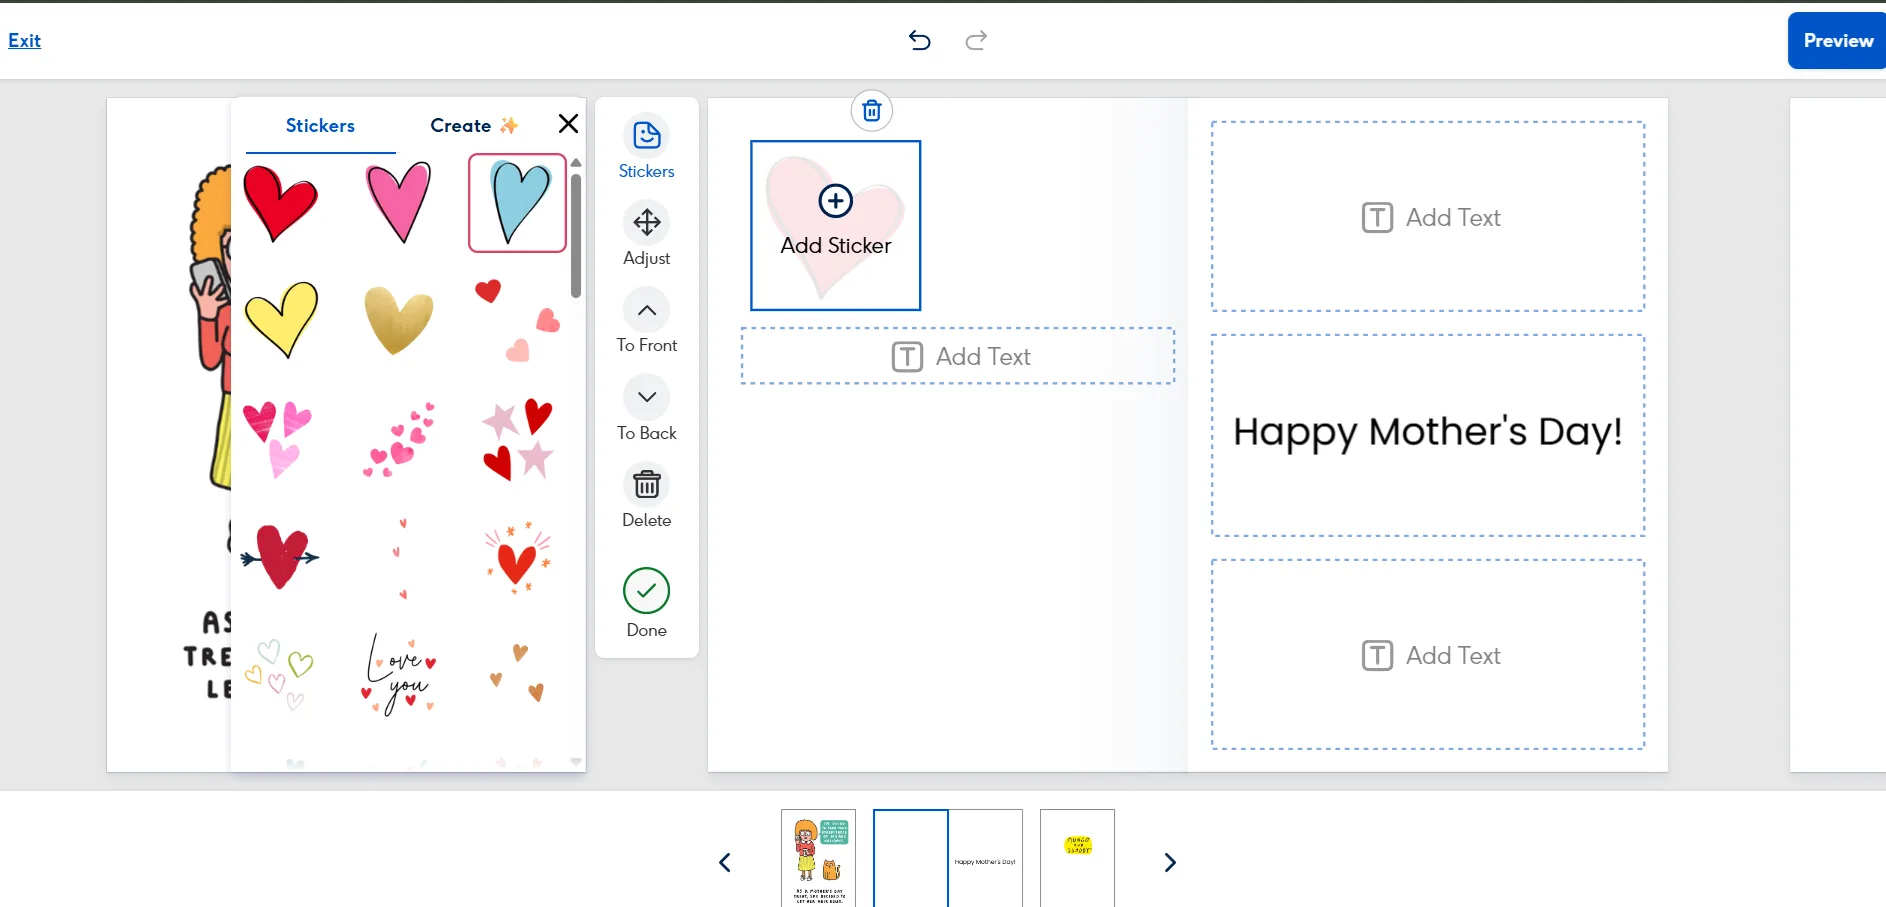
Task: Click the Add Sticker placeholder
Action: (x=836, y=225)
